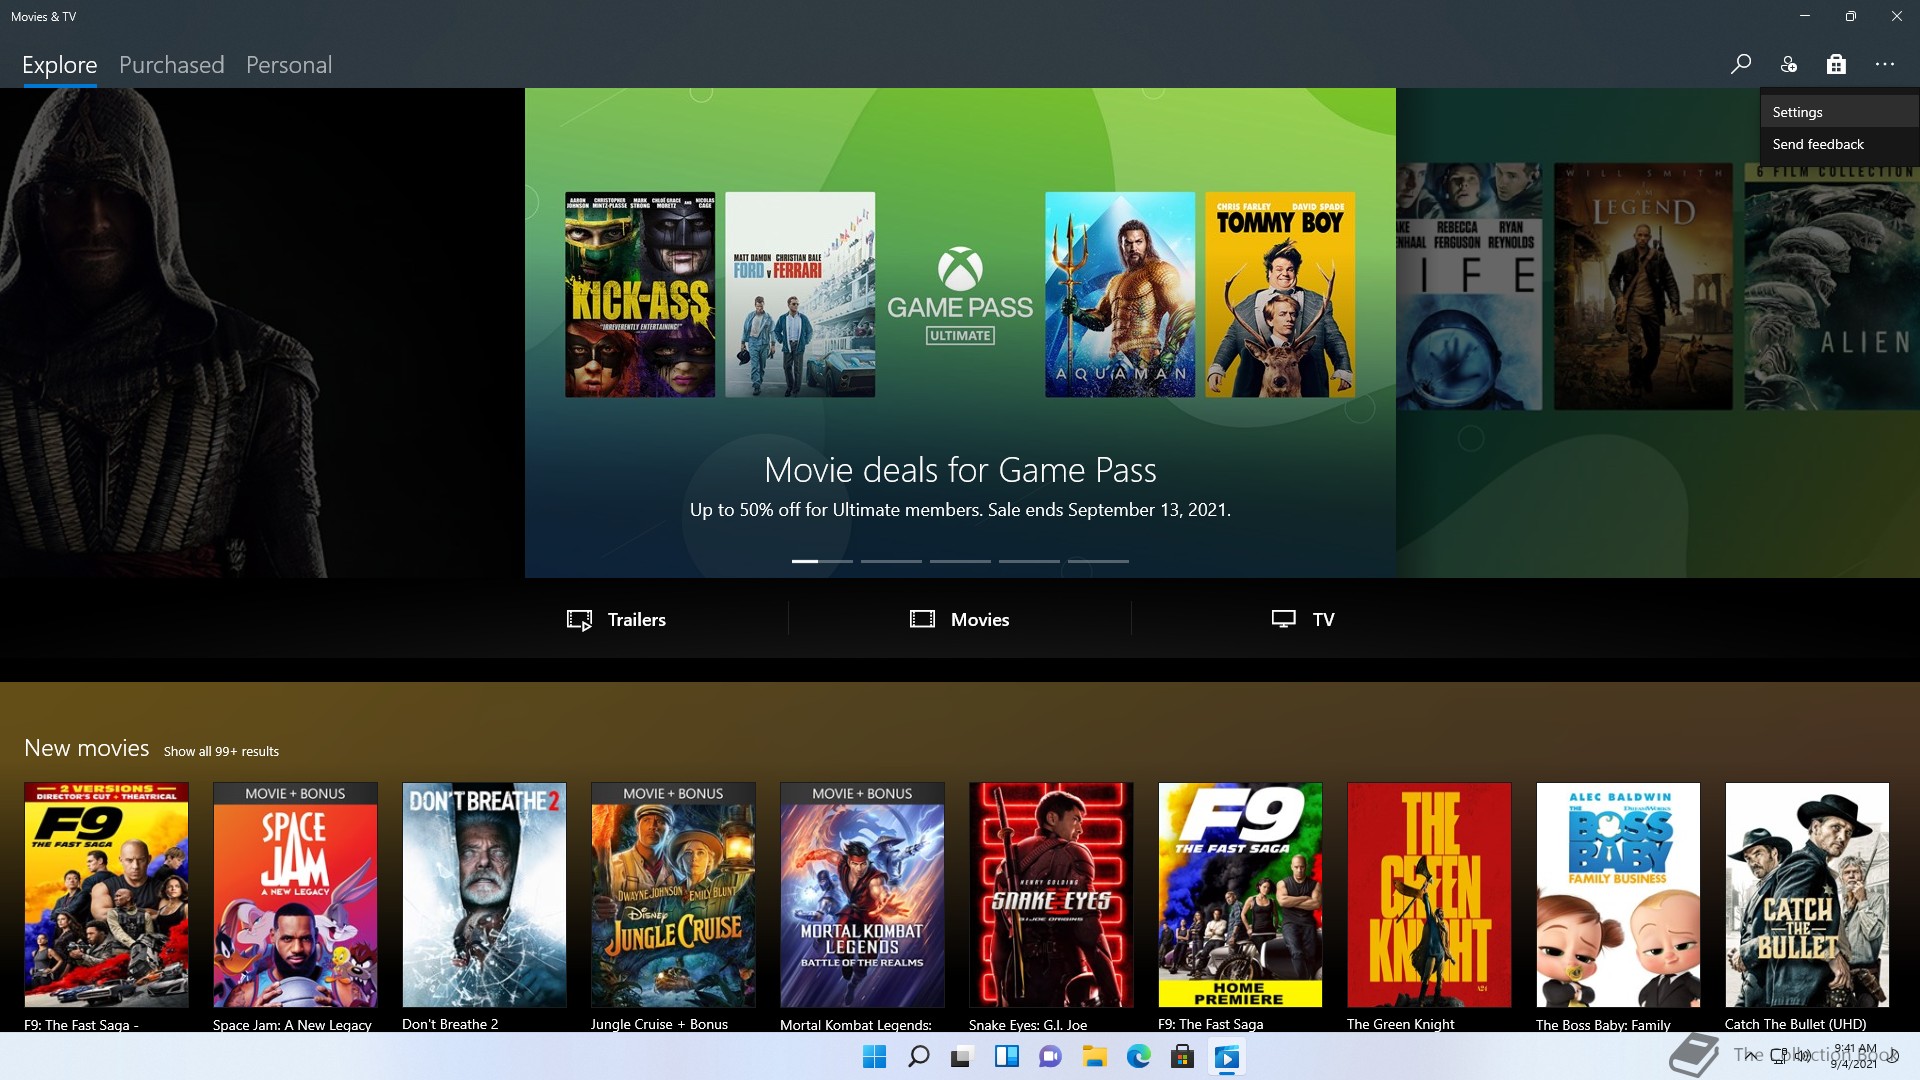Select fourth carousel page indicator

pyautogui.click(x=1029, y=561)
